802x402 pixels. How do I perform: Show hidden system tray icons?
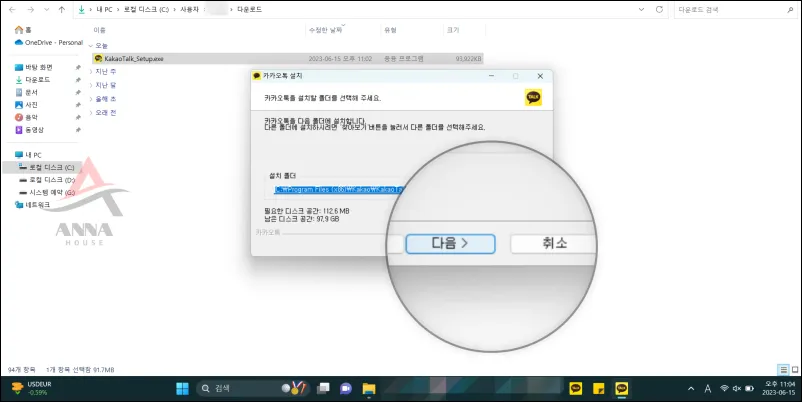pos(691,389)
